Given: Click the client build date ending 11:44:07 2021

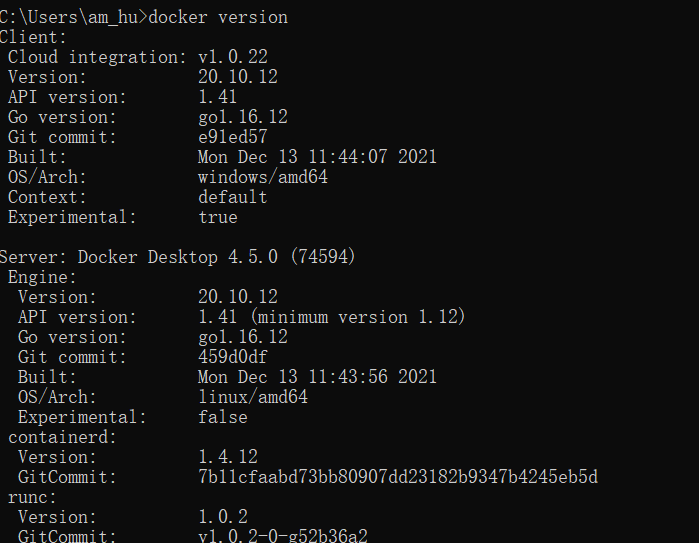Looking at the screenshot, I should pos(317,157).
